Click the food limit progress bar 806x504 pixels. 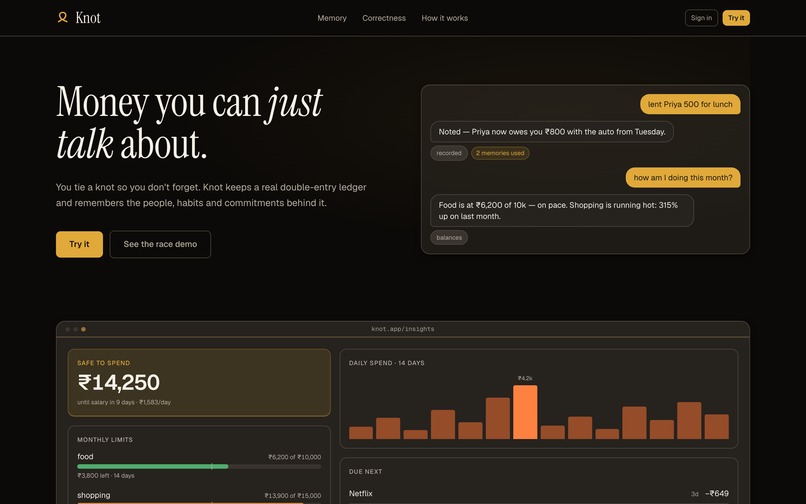pyautogui.click(x=199, y=466)
